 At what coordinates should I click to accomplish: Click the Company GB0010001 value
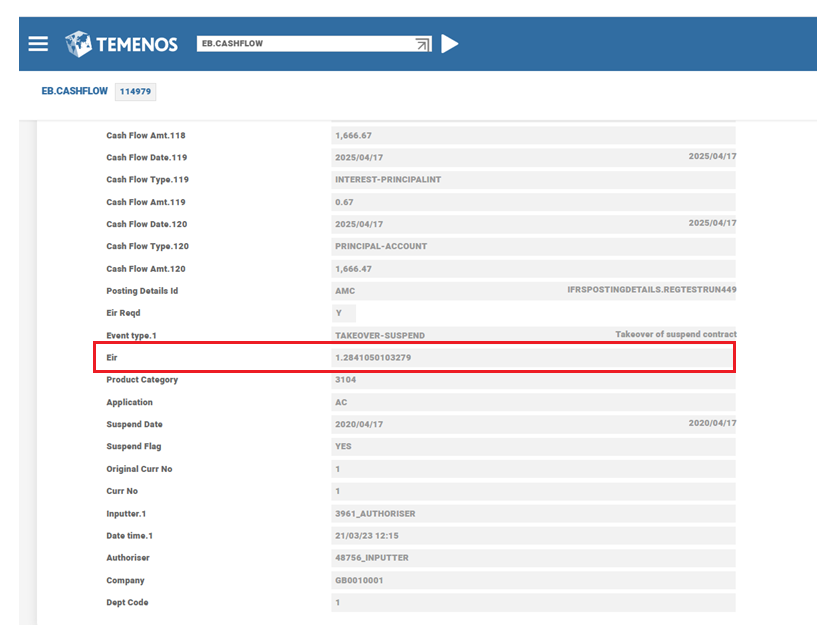[x=359, y=580]
